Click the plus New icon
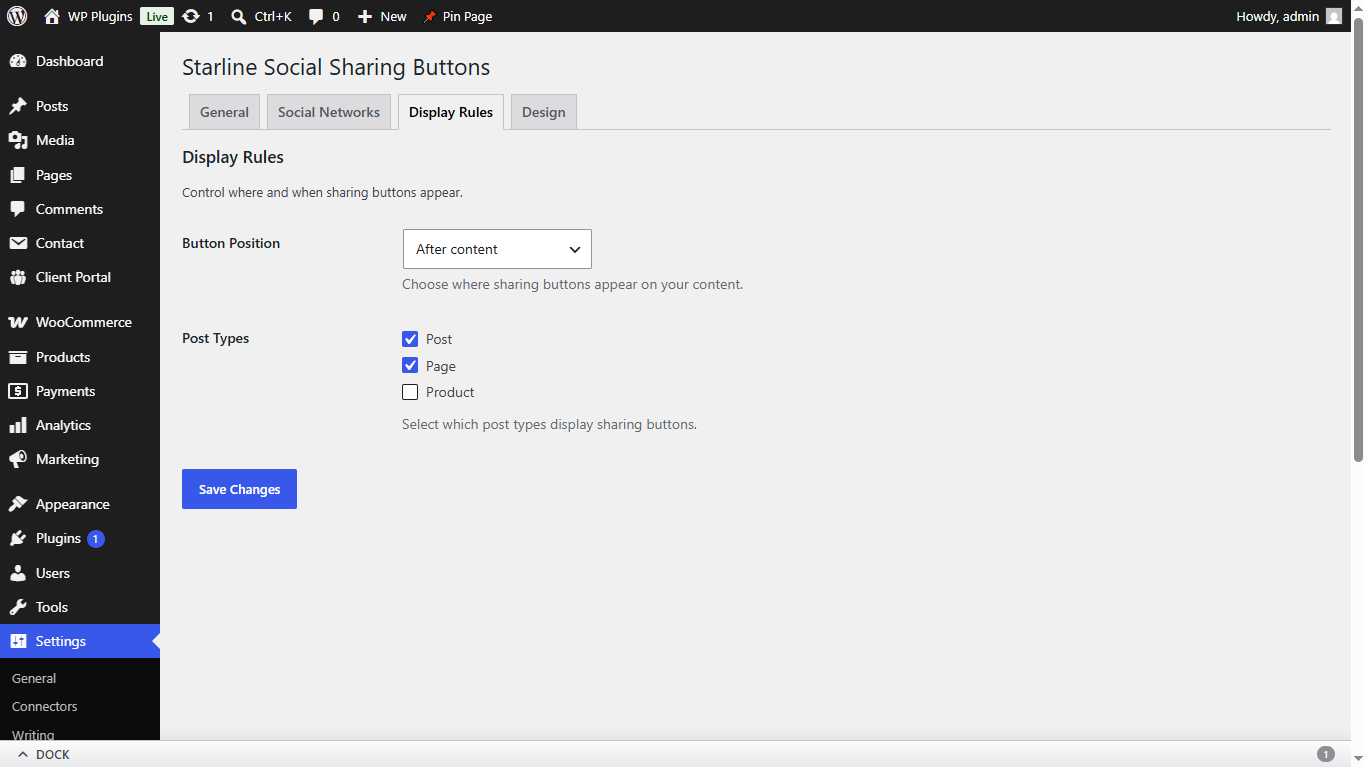The height and width of the screenshot is (767, 1365). (365, 16)
